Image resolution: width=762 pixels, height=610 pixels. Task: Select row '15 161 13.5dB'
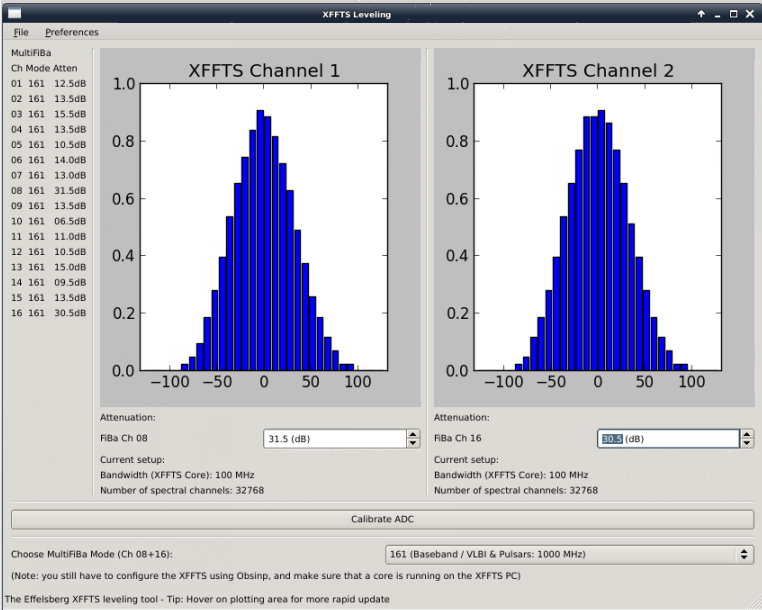[49, 298]
